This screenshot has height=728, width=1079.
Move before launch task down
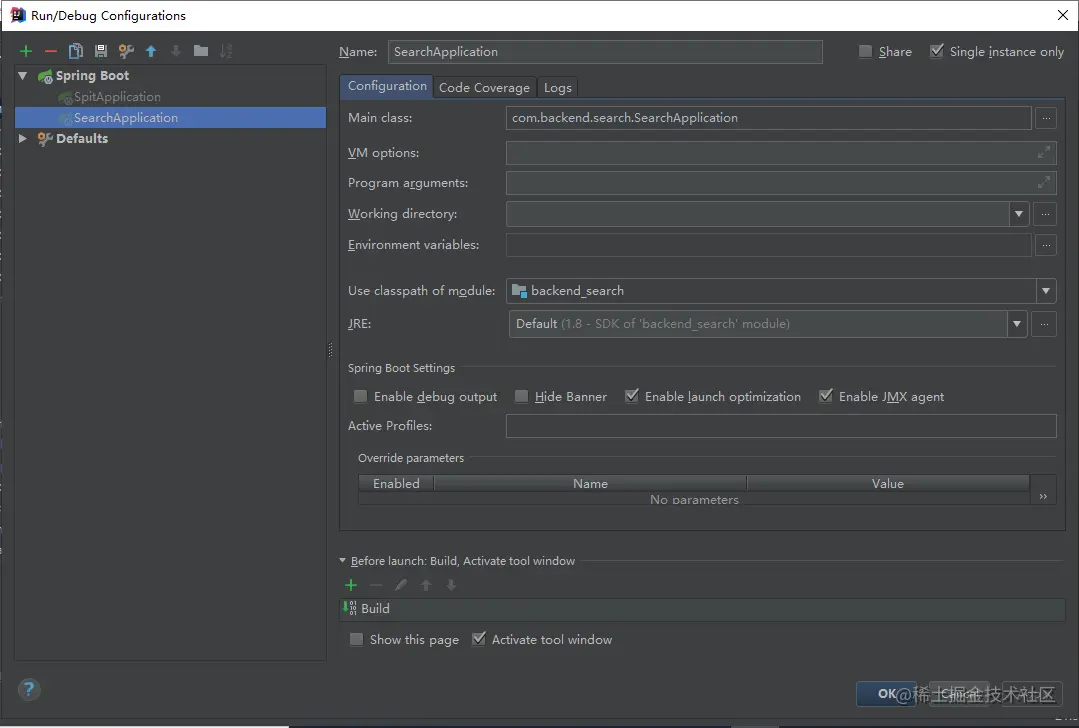click(451, 585)
